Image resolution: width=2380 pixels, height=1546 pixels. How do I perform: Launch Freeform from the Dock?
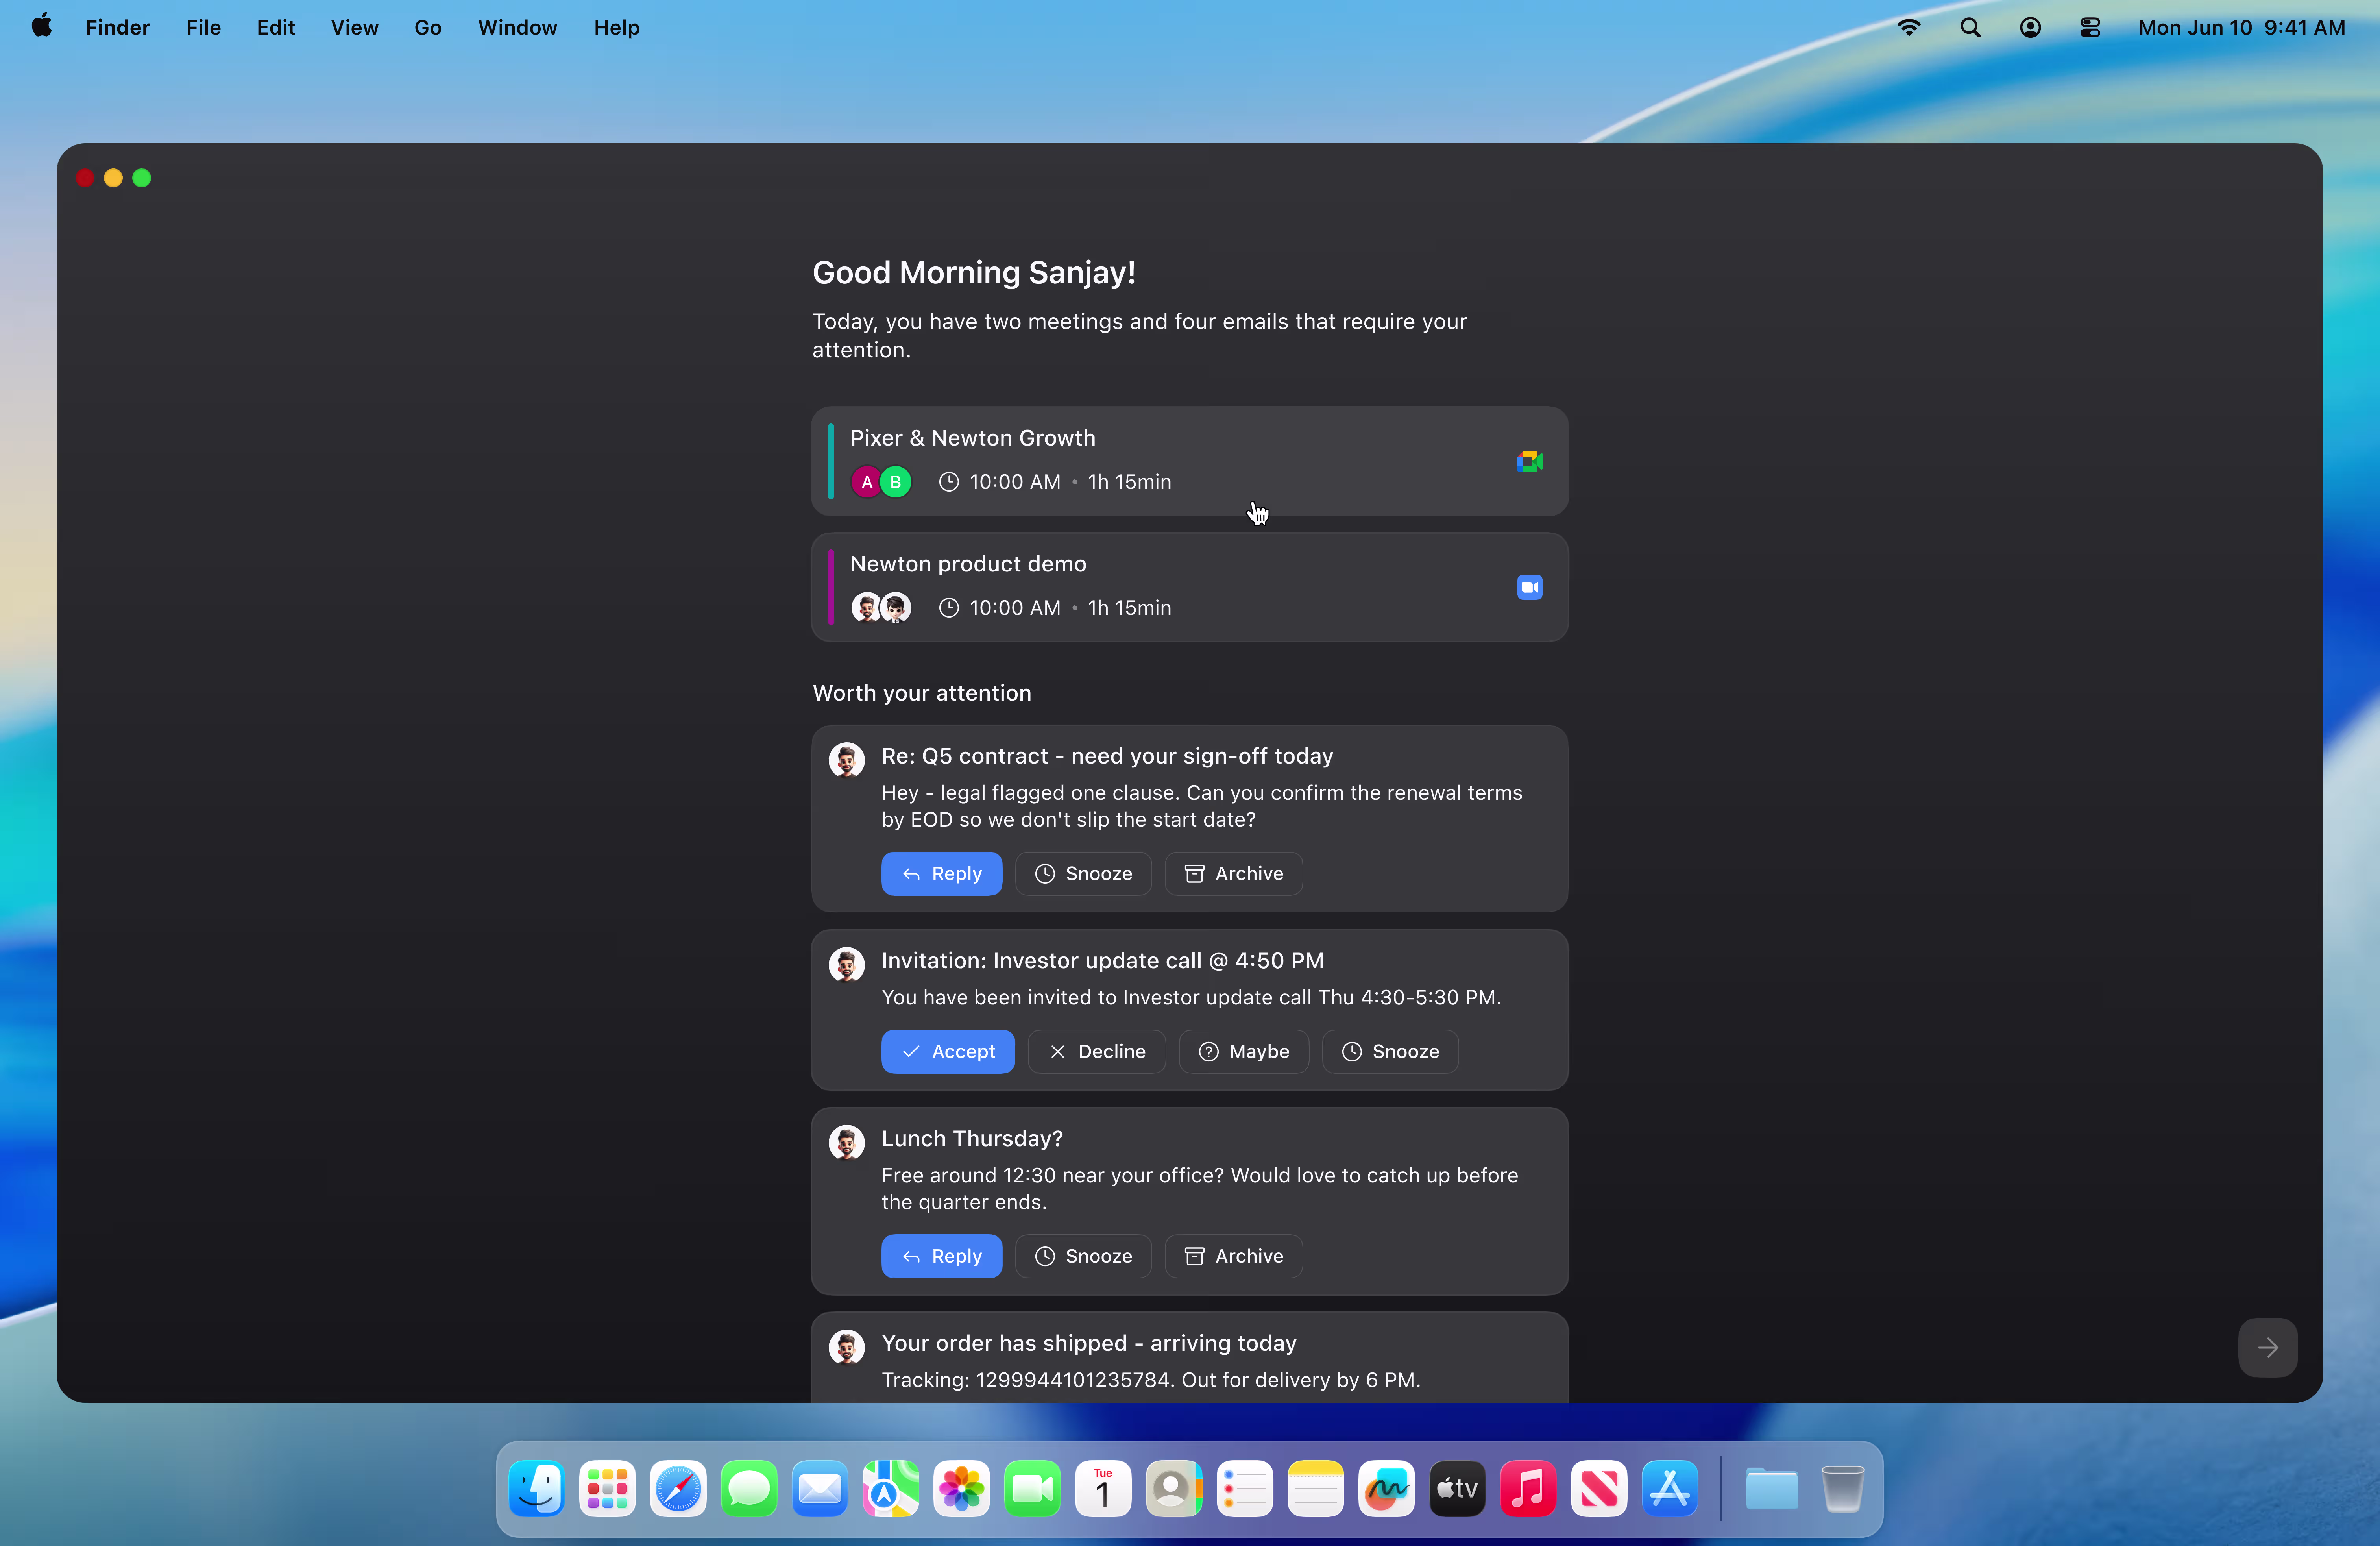[1387, 1489]
